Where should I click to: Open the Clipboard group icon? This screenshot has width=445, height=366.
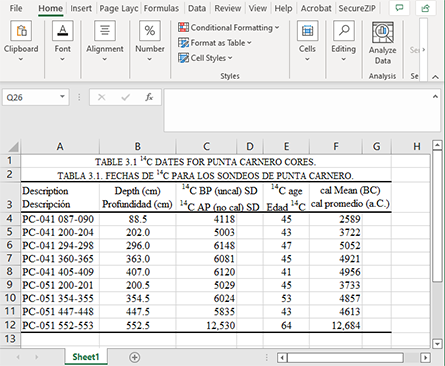point(21,31)
